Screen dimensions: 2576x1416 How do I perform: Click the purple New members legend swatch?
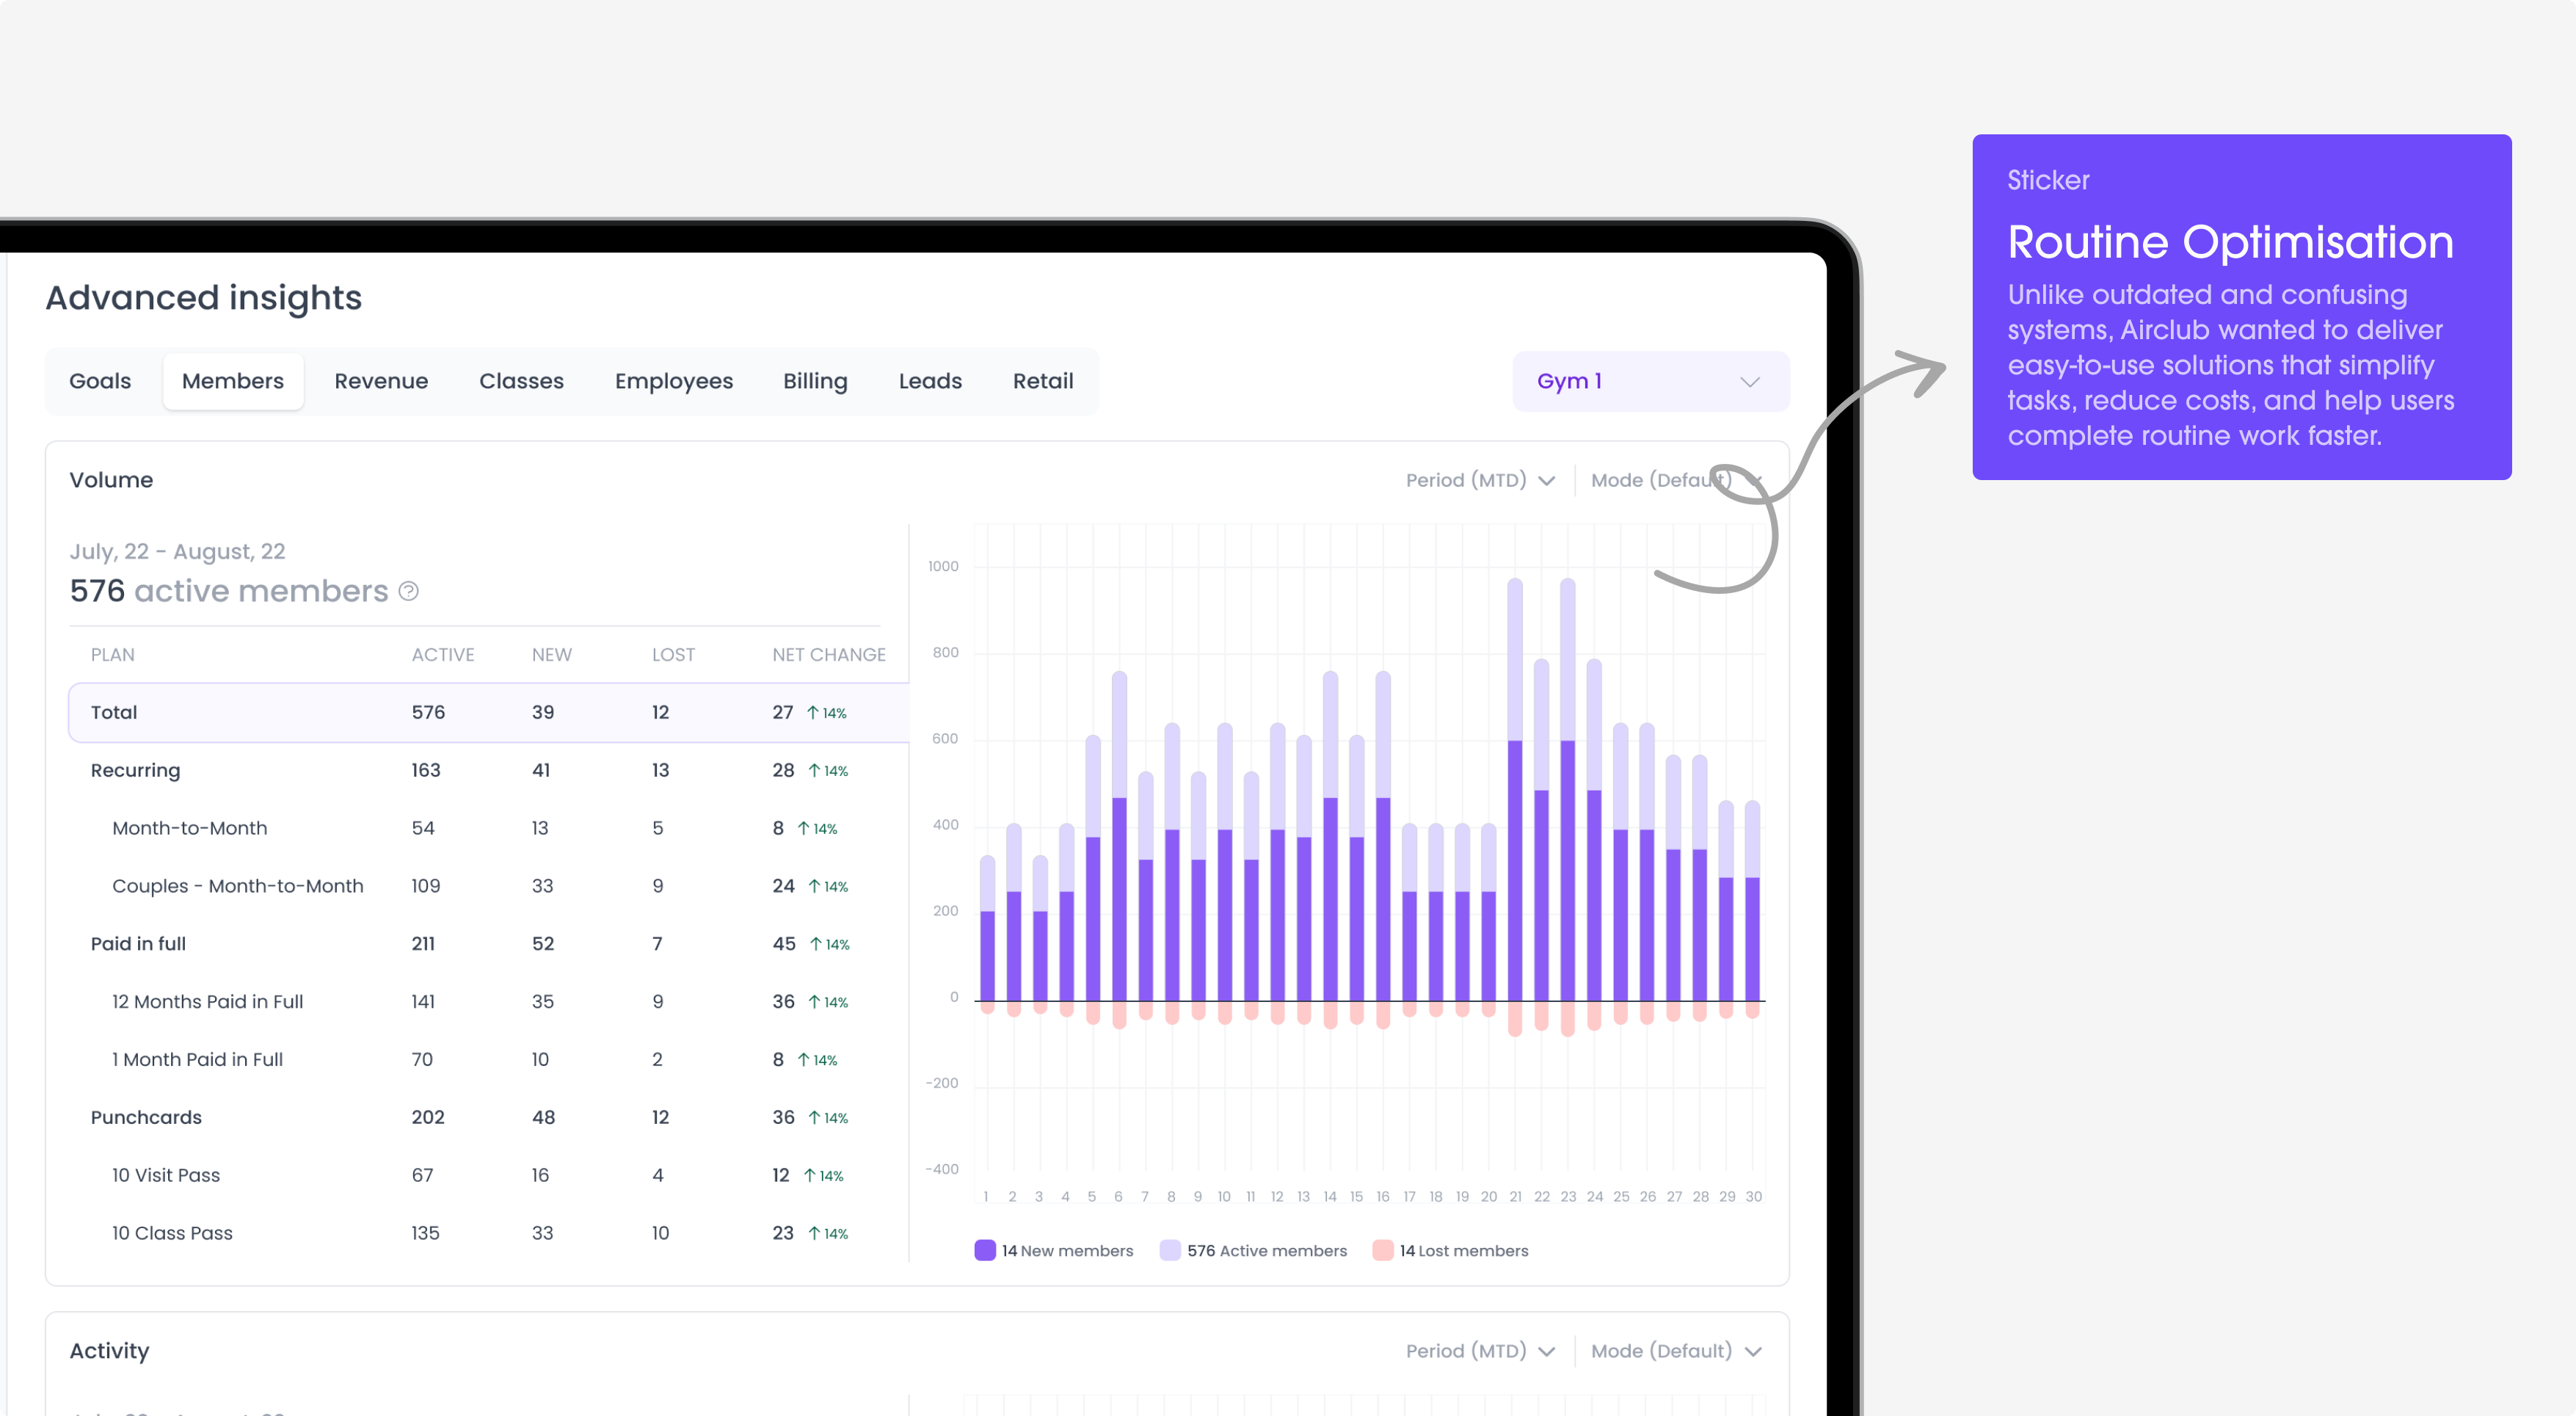pos(984,1250)
